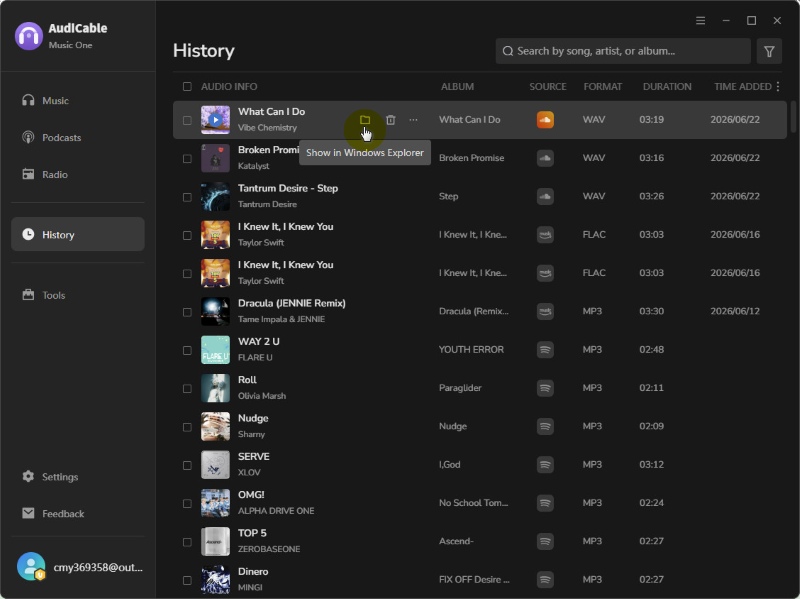Check the OMG! row checkbox
This screenshot has height=599, width=800.
[187, 504]
